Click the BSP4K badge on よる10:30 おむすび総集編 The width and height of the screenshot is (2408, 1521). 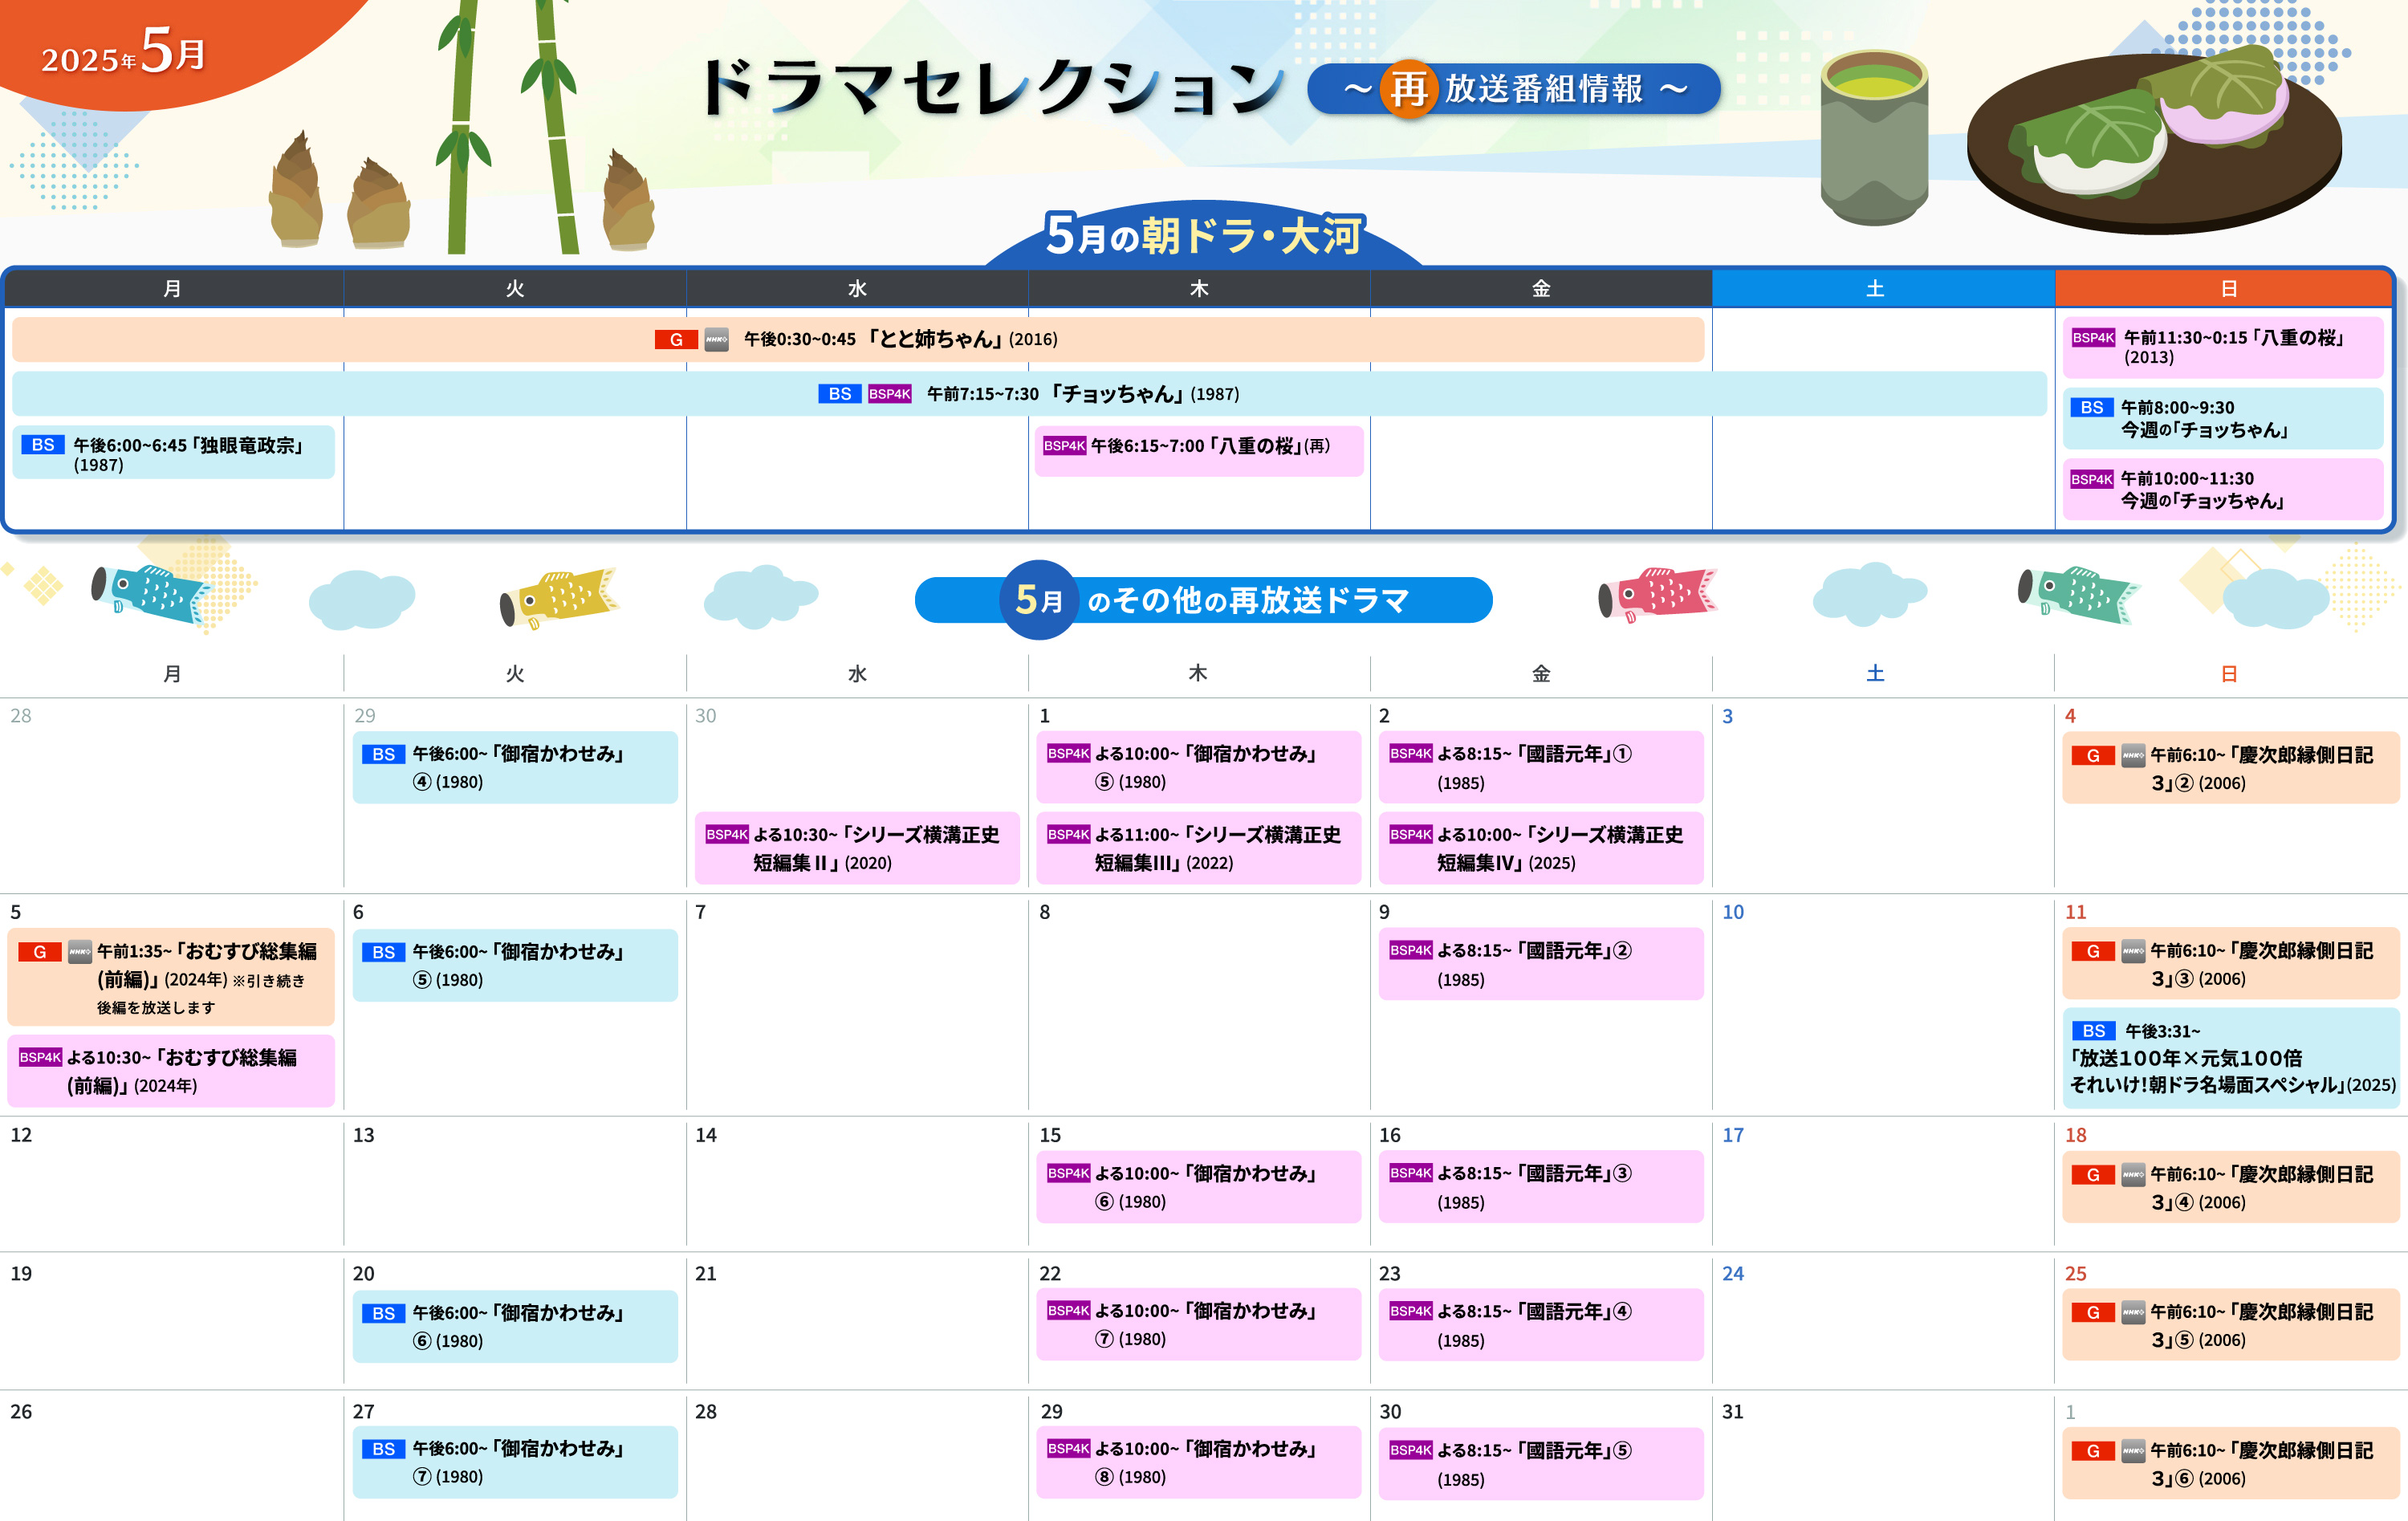(41, 1058)
